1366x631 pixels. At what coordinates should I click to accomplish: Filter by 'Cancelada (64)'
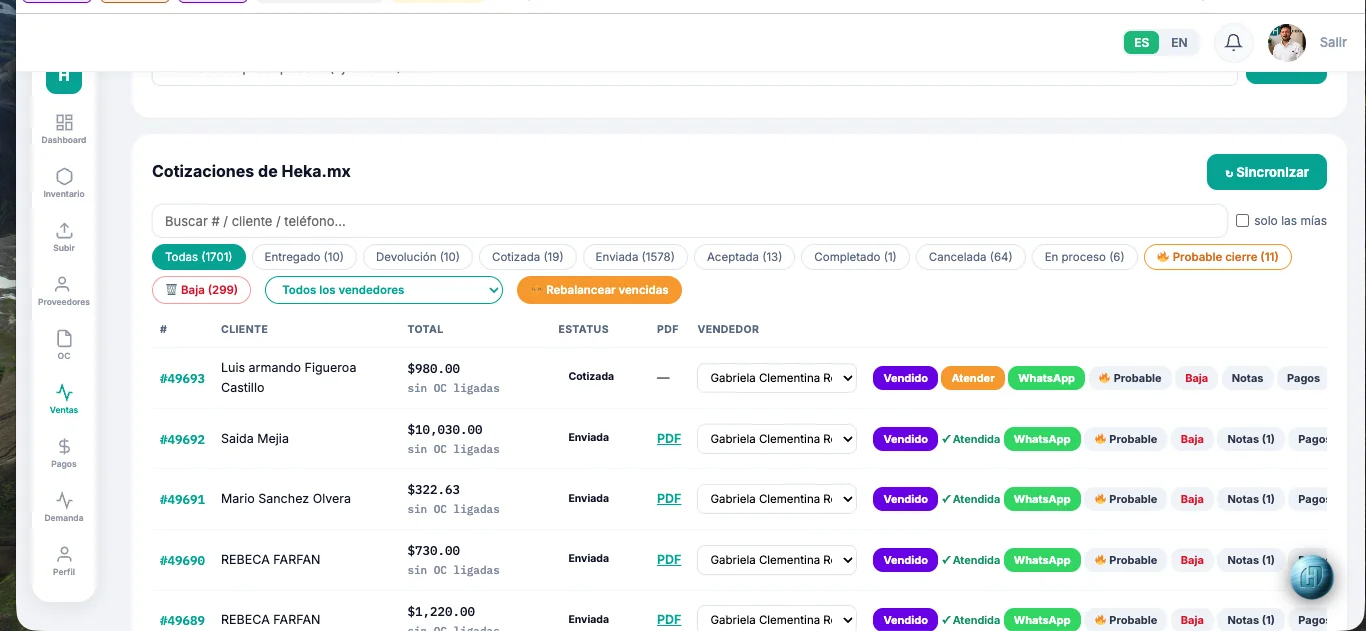click(970, 257)
